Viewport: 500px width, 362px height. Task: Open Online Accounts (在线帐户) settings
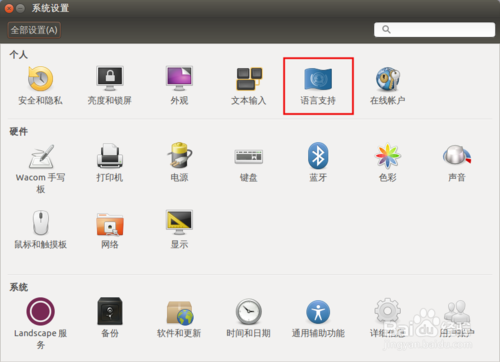387,85
